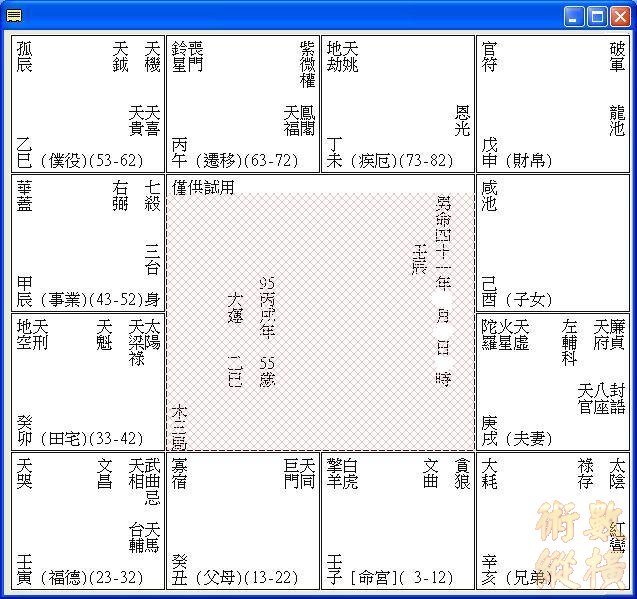Screen dimensions: 637x599
Task: Select the 壬子 [命宮] palace cell
Action: 397,520
